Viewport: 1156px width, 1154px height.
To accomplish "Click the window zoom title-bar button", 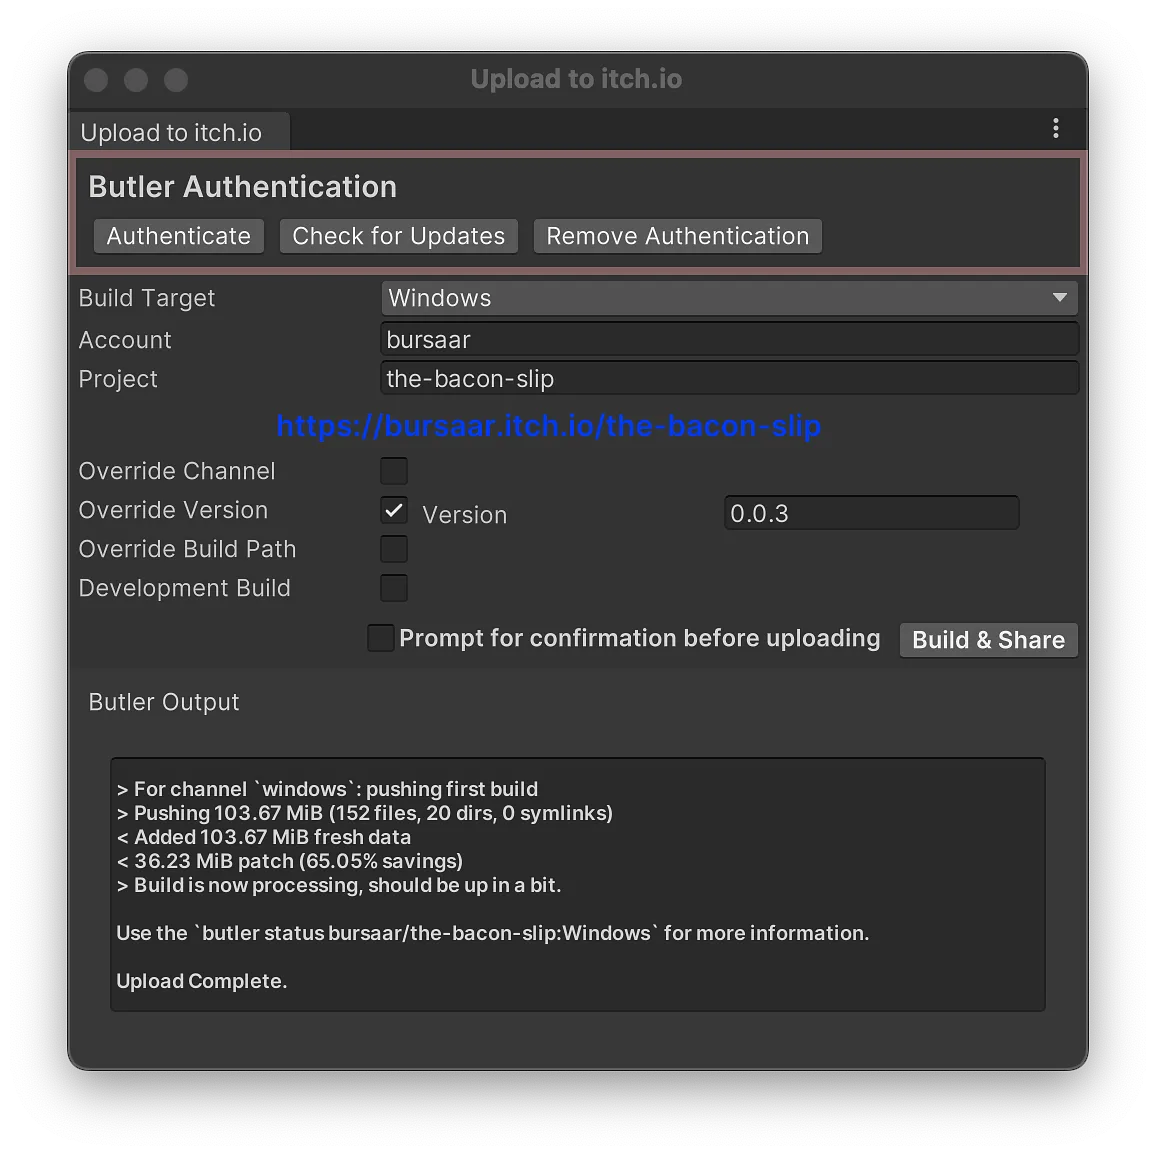I will (x=176, y=80).
